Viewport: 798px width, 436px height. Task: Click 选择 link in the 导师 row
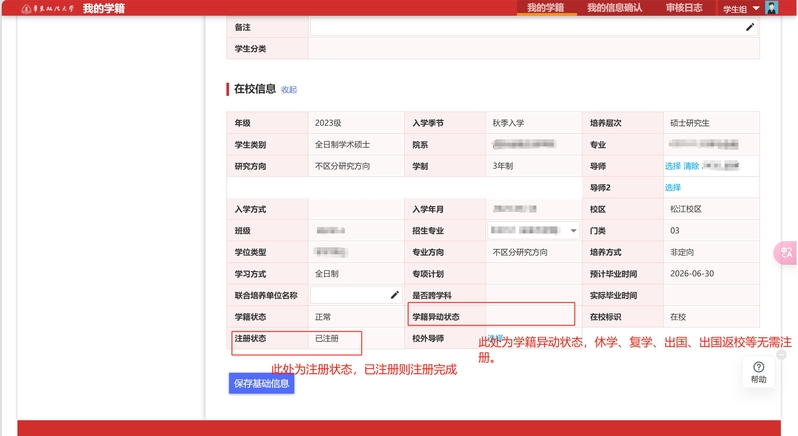(672, 166)
